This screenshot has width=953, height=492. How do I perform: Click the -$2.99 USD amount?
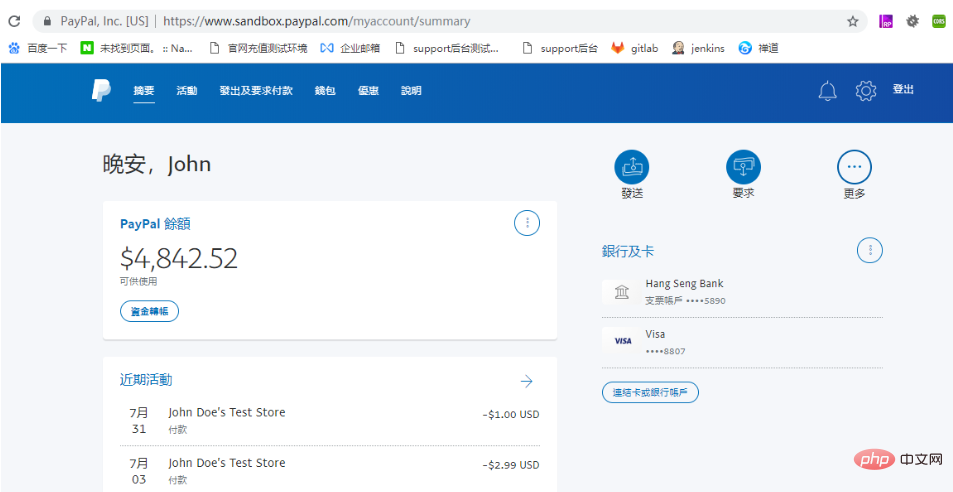[x=511, y=465]
